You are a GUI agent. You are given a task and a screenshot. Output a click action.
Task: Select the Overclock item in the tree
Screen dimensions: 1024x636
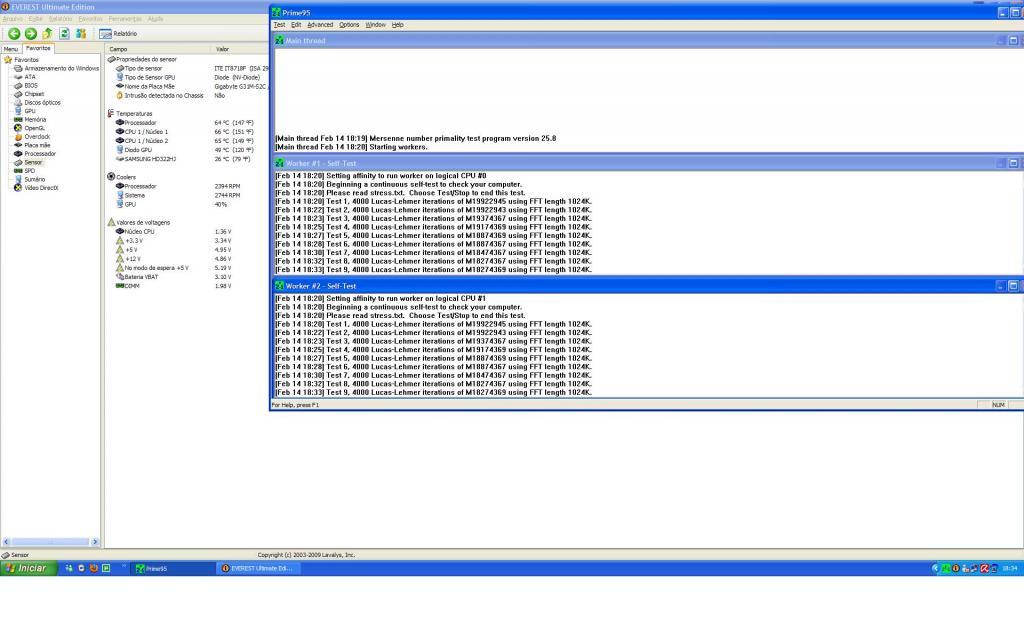click(x=32, y=136)
